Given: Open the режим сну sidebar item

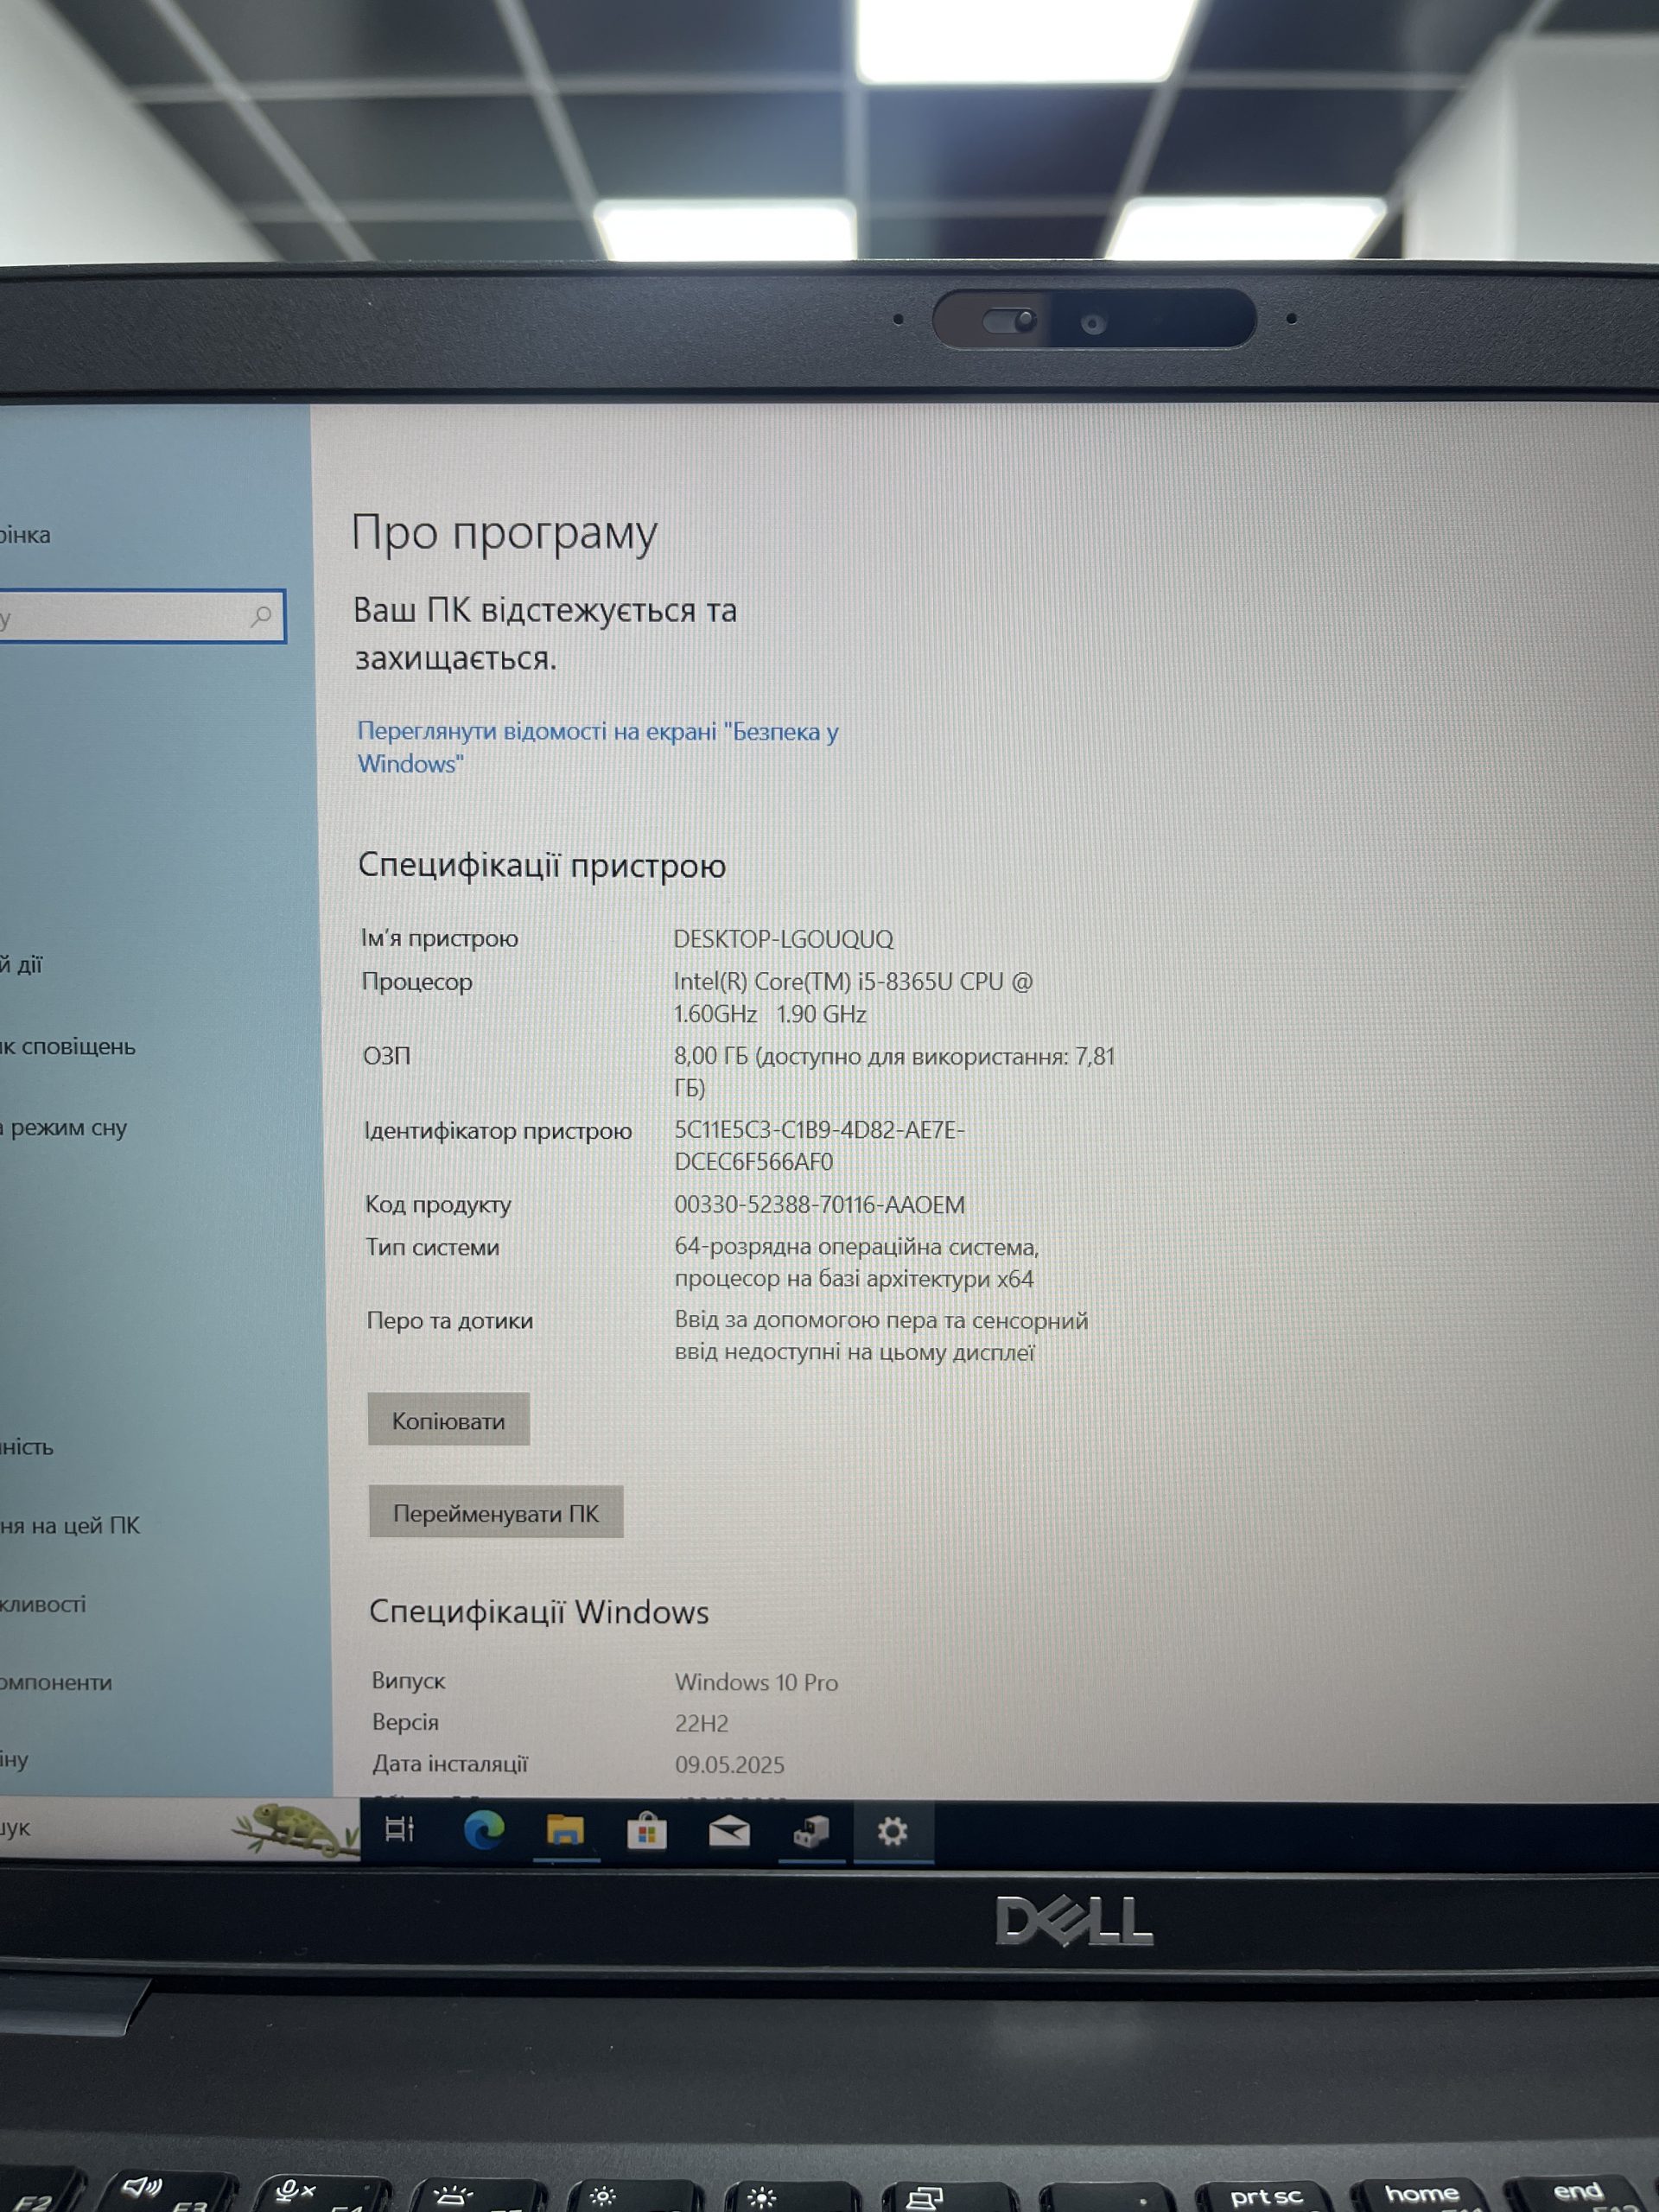Looking at the screenshot, I should click(x=65, y=1128).
